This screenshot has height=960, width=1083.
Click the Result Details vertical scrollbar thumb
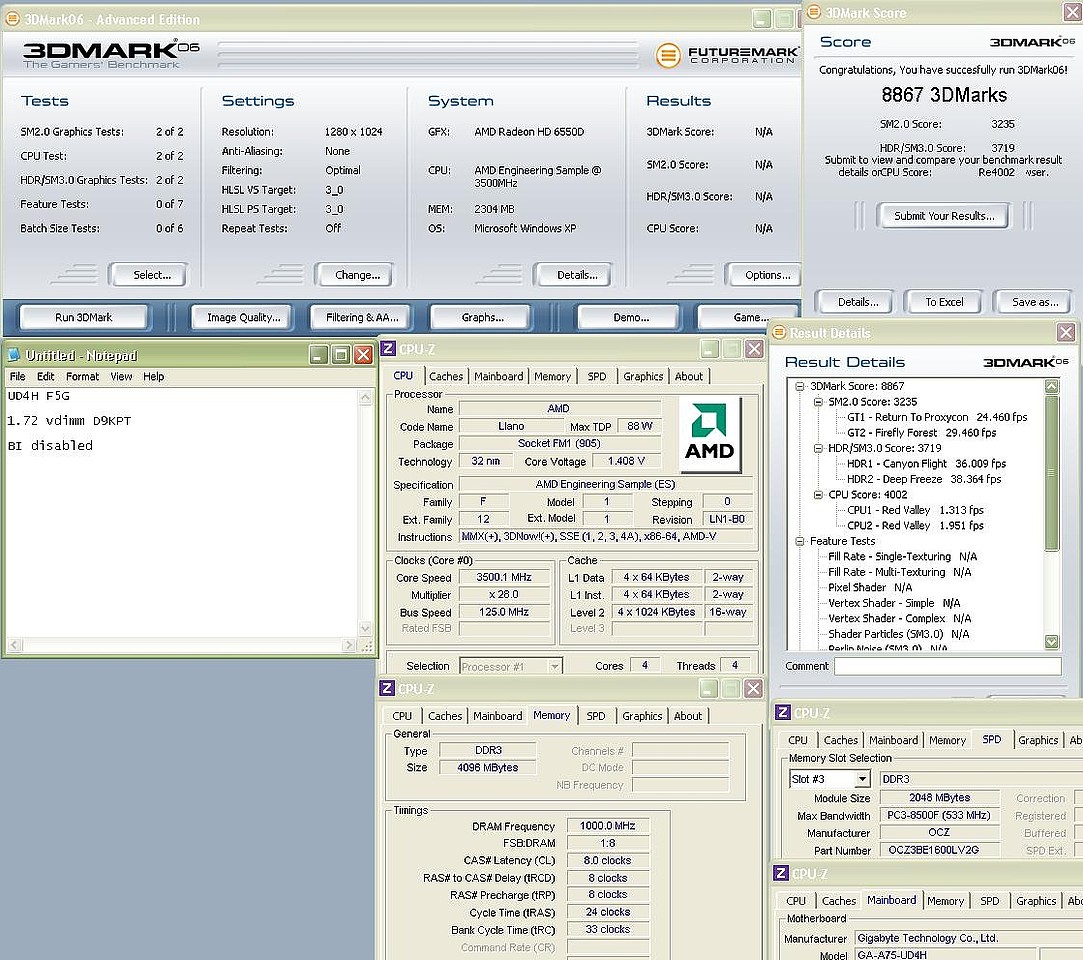(1051, 473)
